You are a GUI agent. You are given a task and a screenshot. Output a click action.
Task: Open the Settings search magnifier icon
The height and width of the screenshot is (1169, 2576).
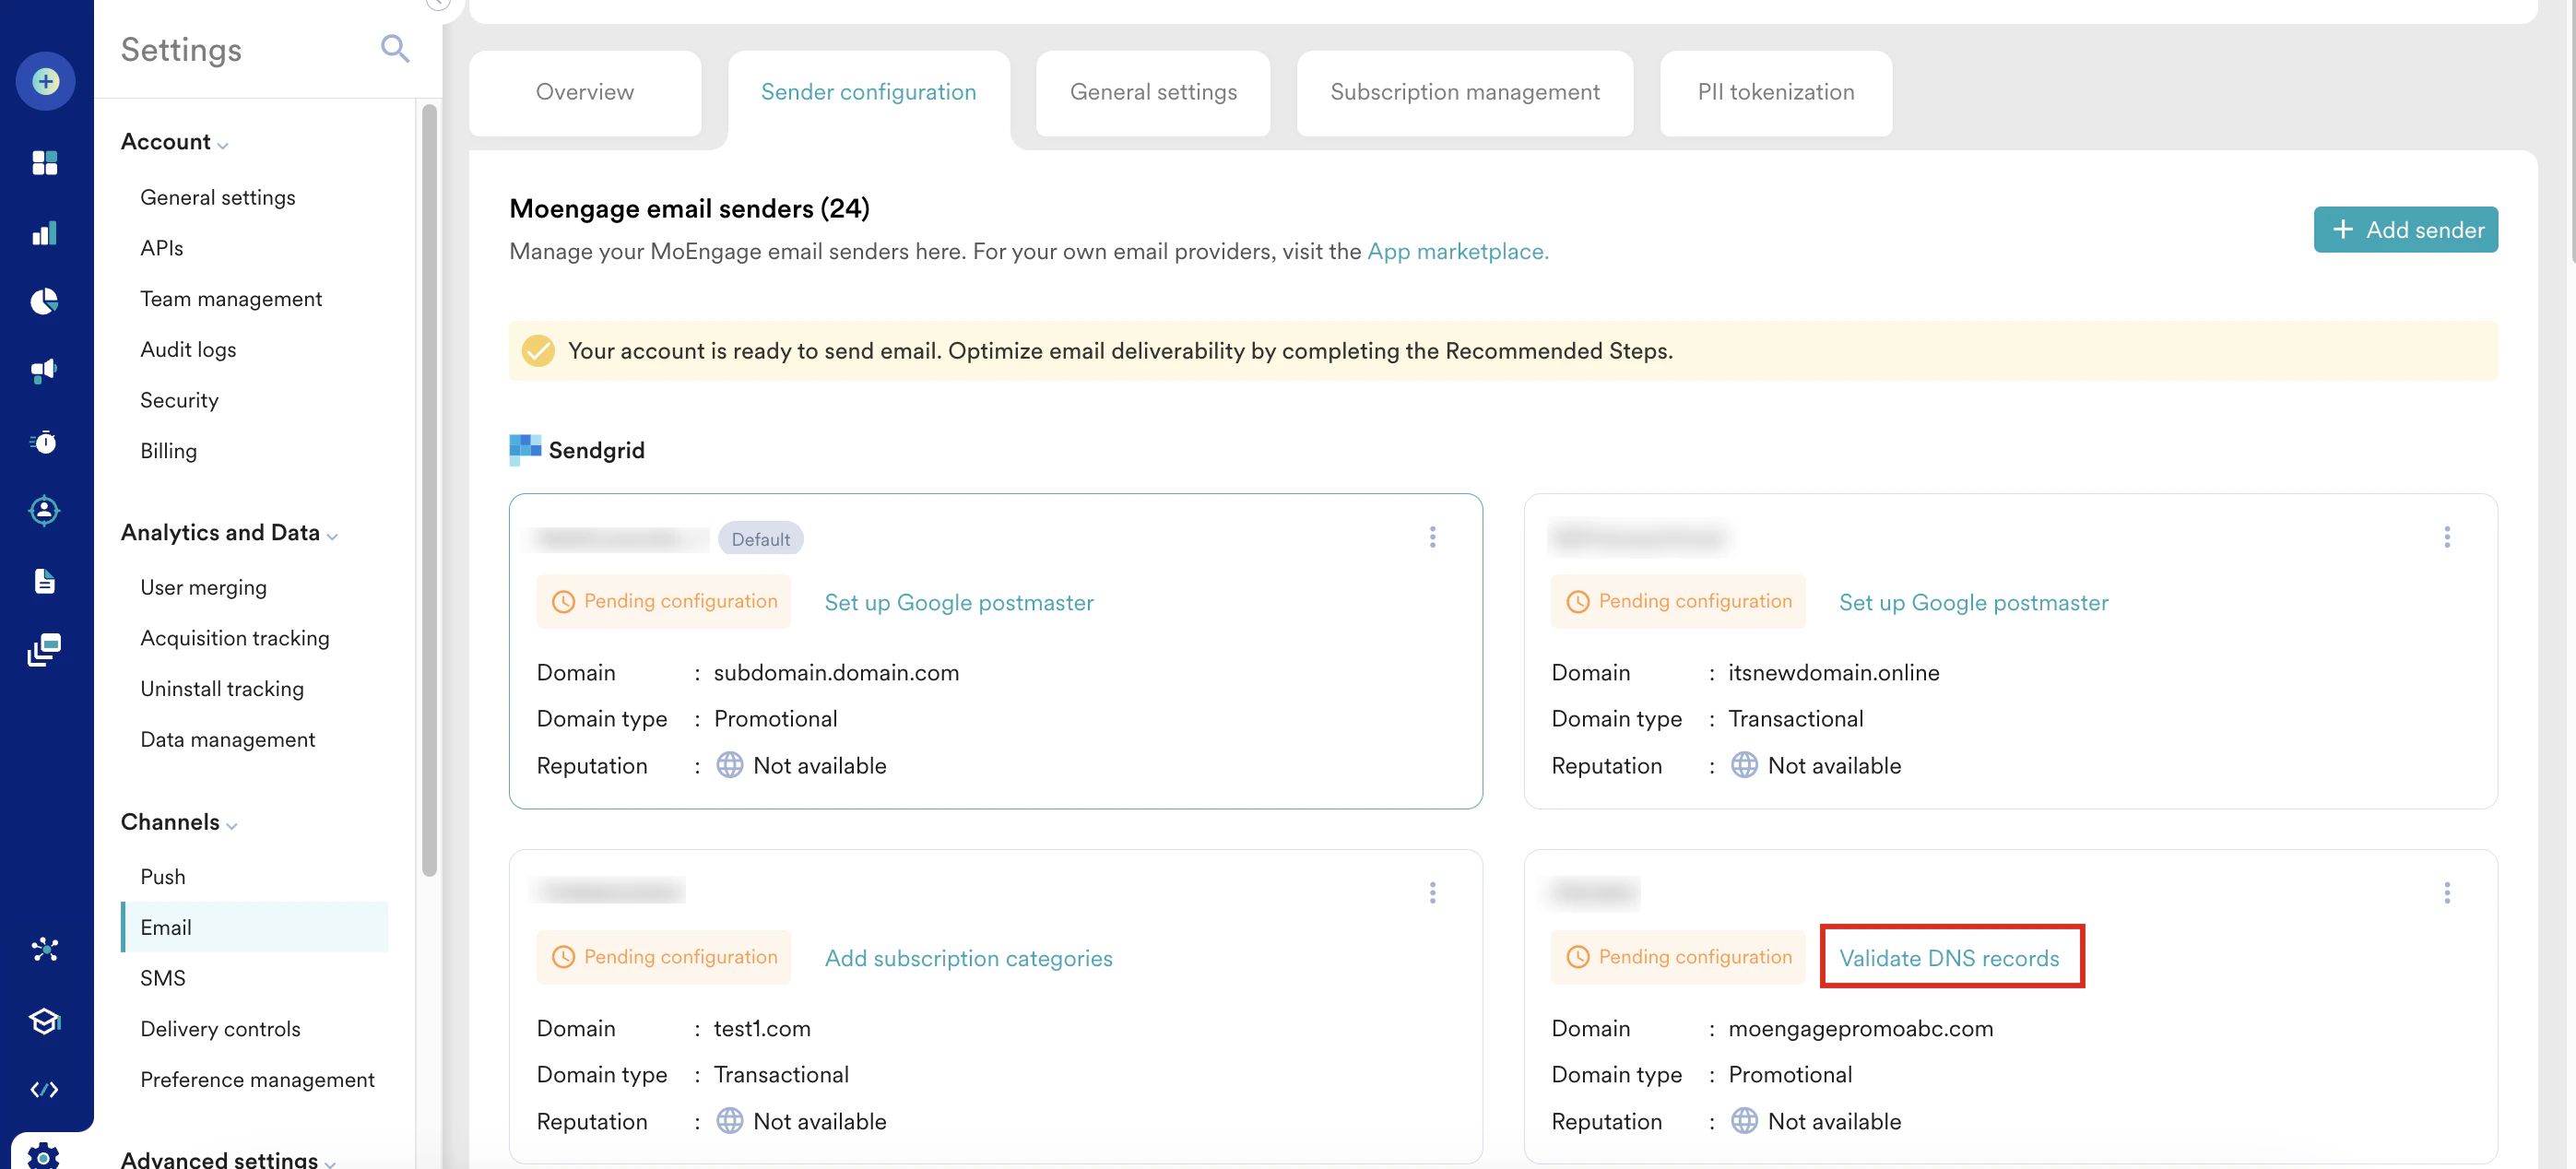(395, 48)
